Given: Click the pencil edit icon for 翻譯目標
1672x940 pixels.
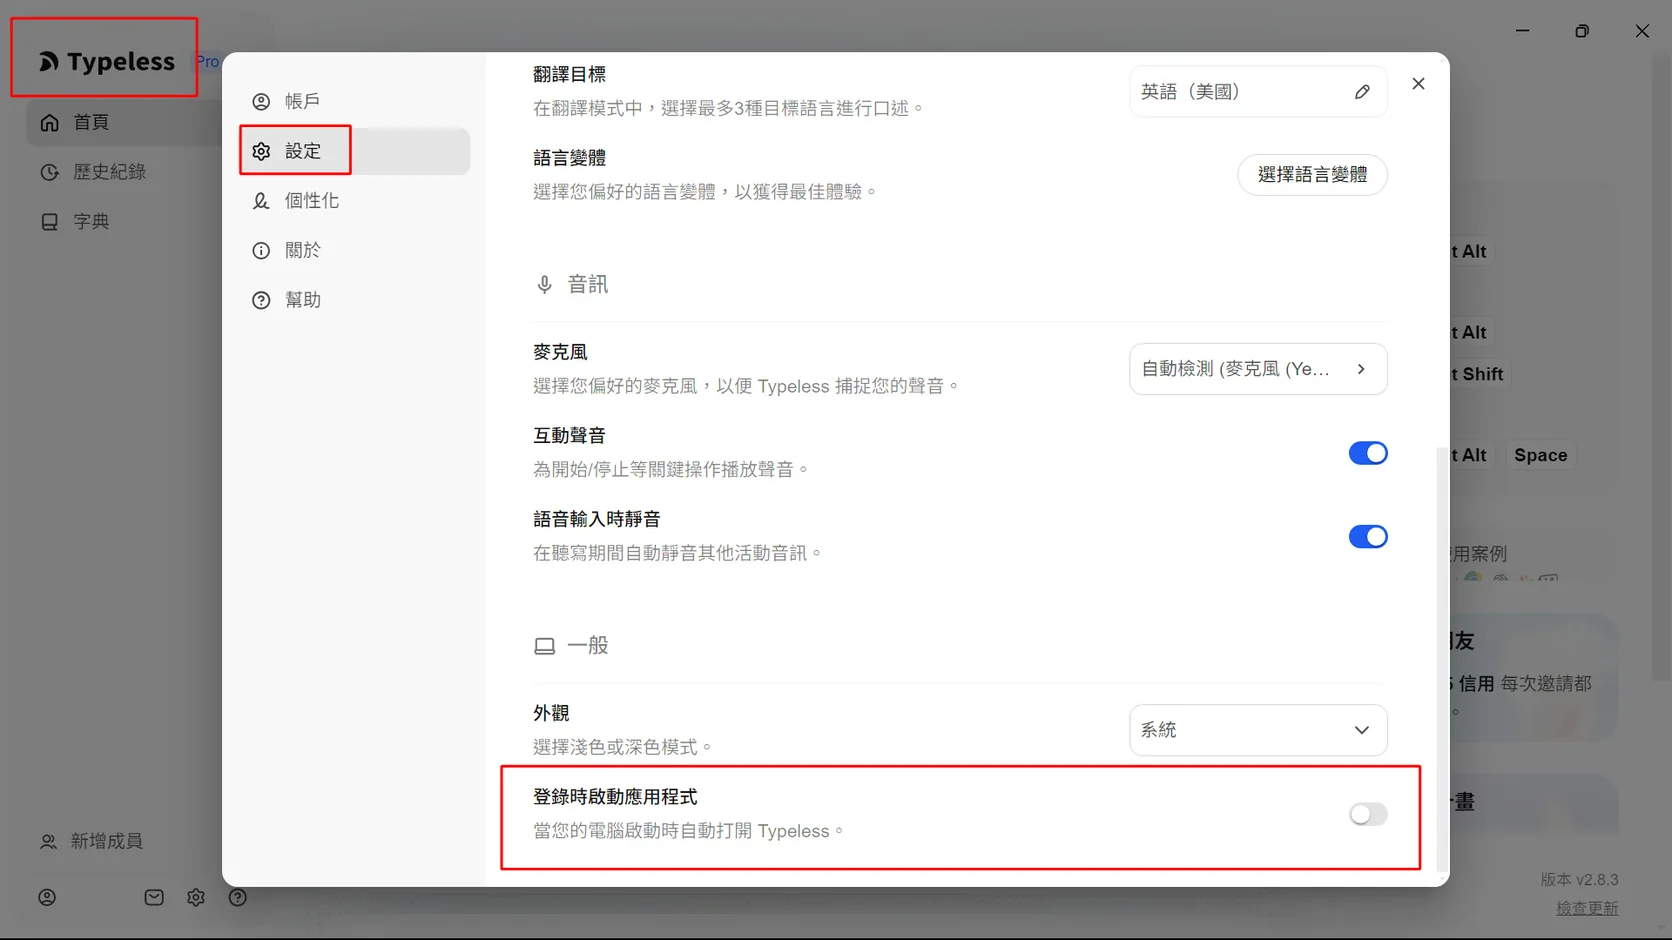Looking at the screenshot, I should [x=1362, y=92].
